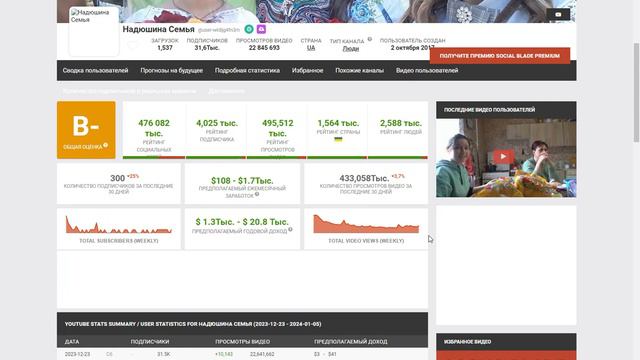This screenshot has height=360, width=640.
Task: Open Подробная статистика tab
Action: 247,70
